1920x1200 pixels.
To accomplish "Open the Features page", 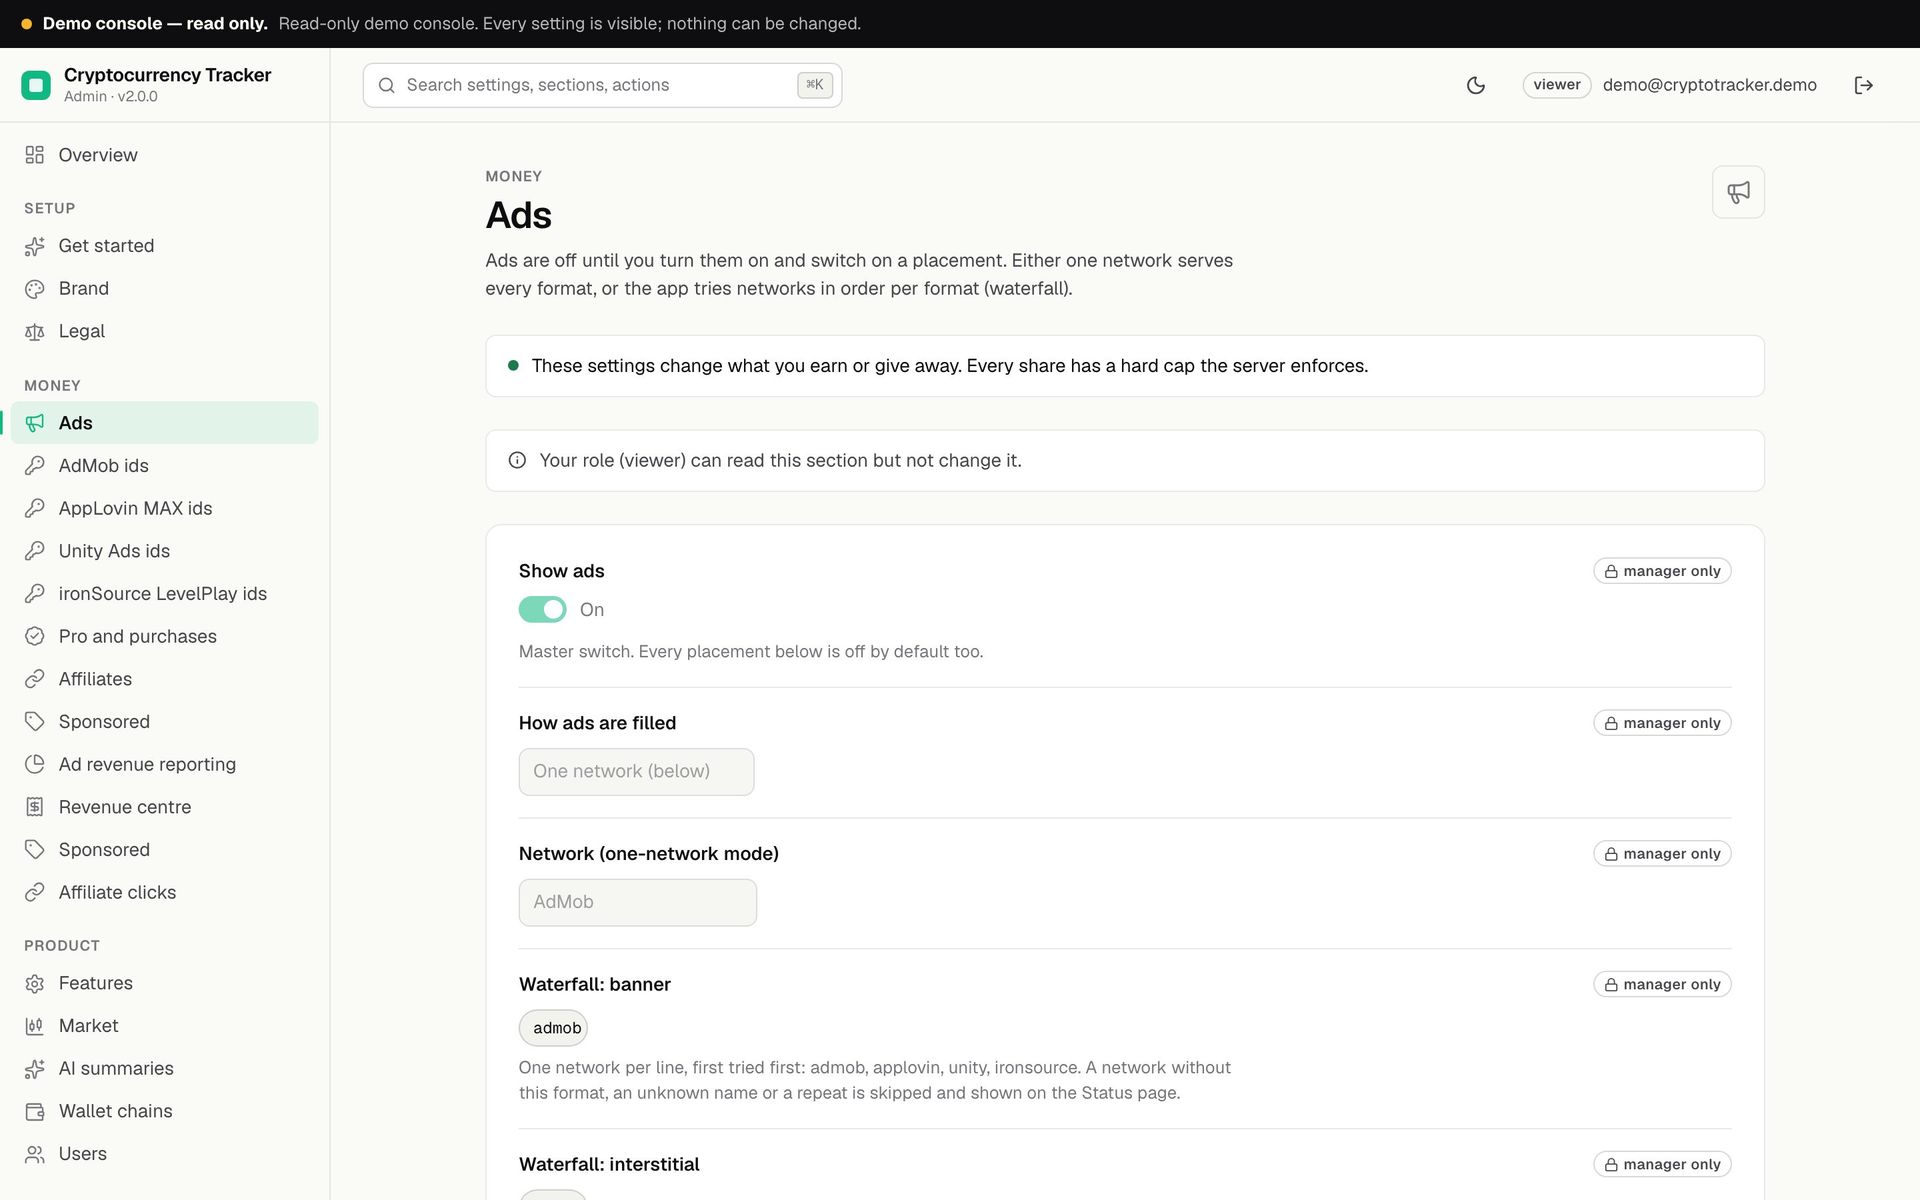I will click(165, 983).
